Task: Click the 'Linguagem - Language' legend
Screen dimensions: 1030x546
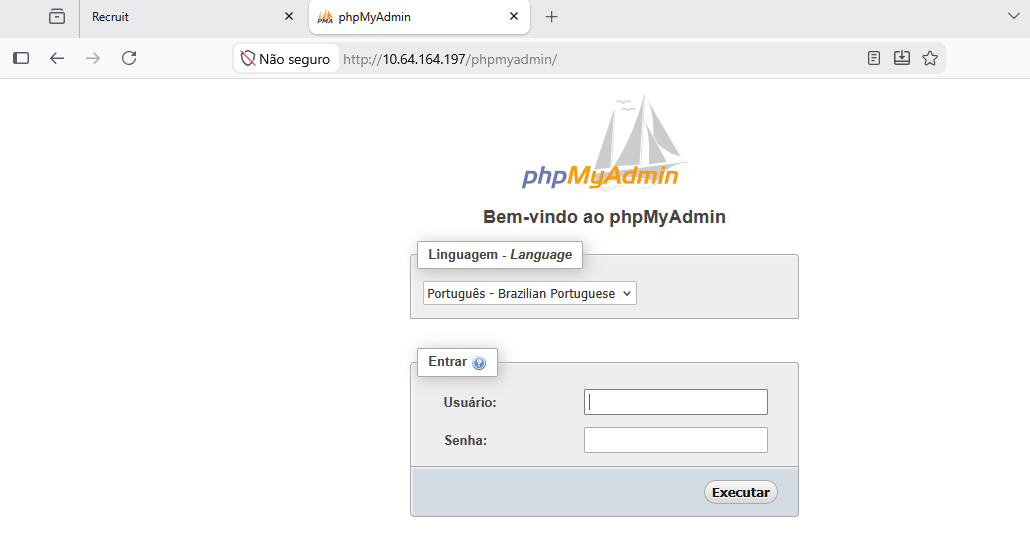Action: (x=500, y=254)
